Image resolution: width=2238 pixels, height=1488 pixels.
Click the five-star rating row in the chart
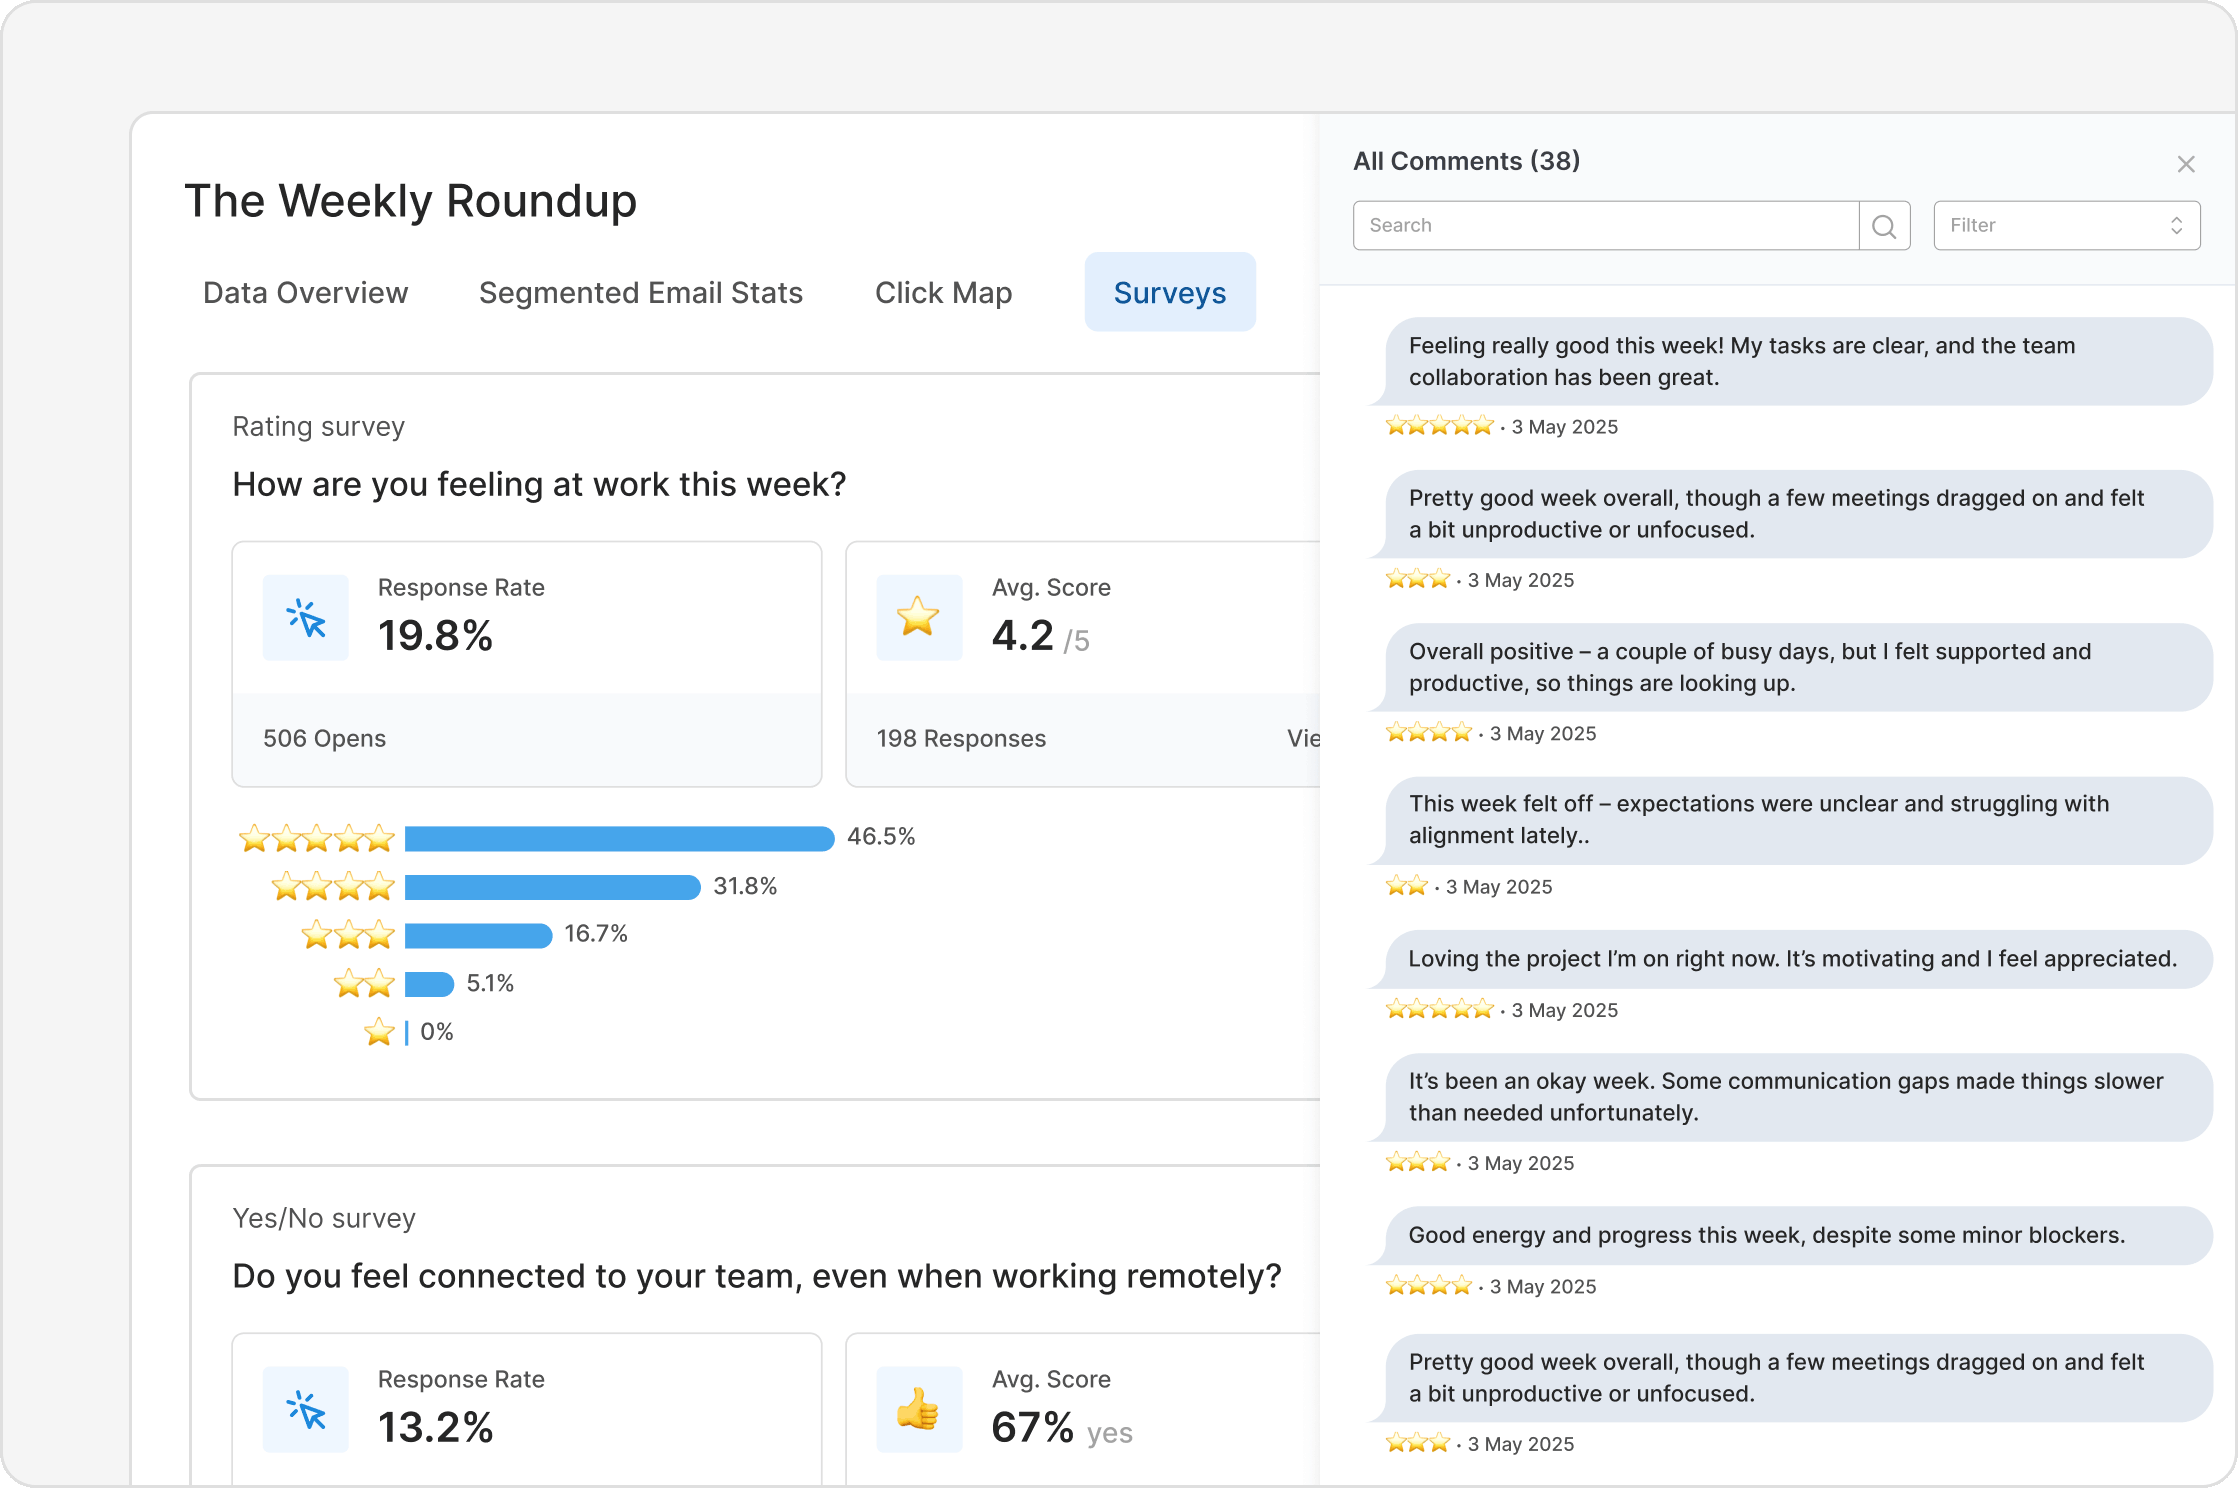pyautogui.click(x=317, y=838)
